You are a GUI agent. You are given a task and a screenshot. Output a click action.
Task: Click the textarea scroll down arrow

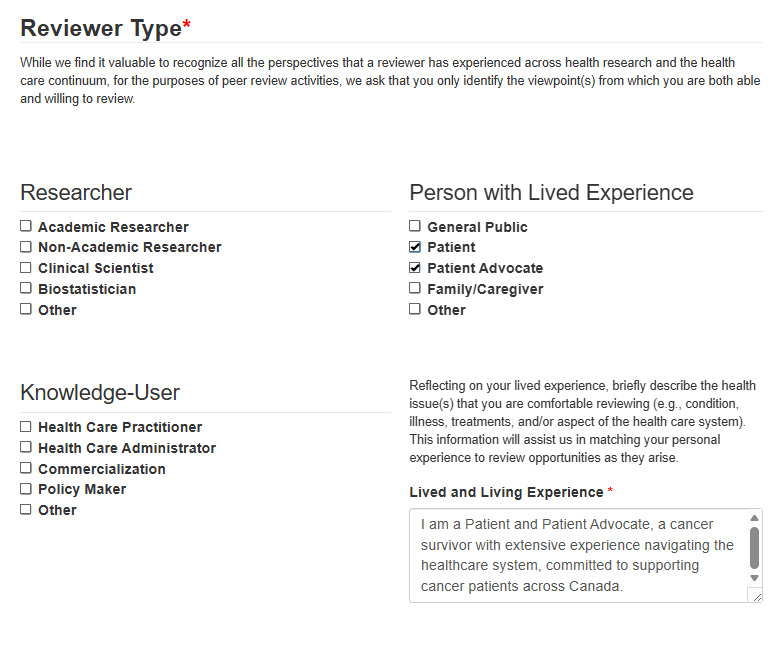coord(754,578)
